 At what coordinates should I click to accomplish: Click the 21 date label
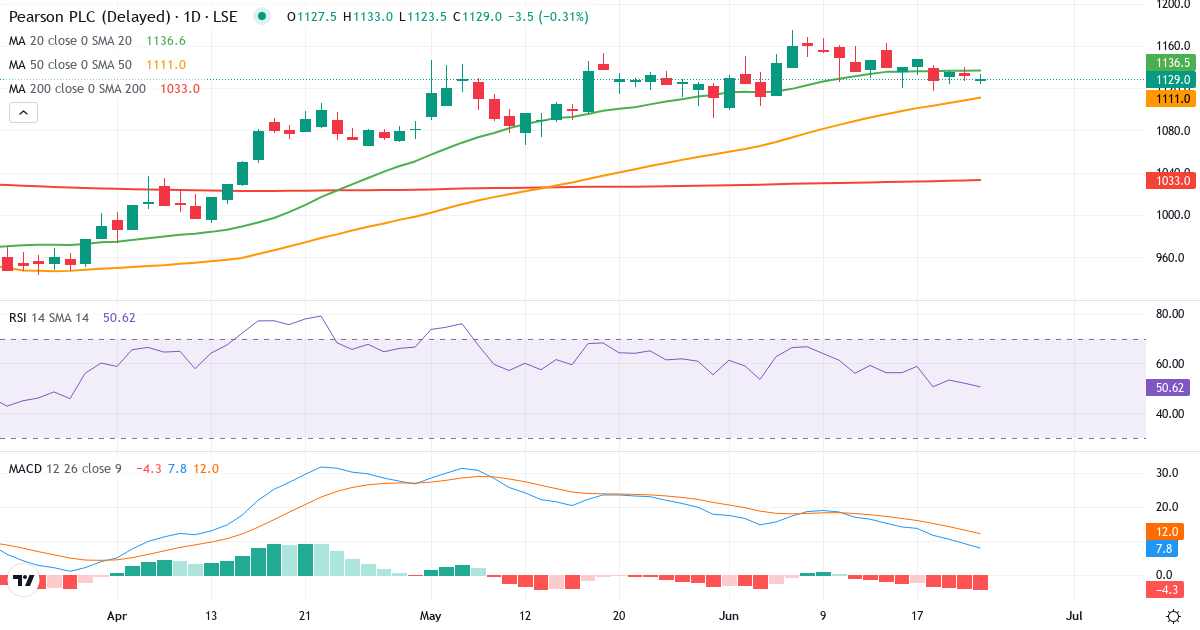coord(306,616)
